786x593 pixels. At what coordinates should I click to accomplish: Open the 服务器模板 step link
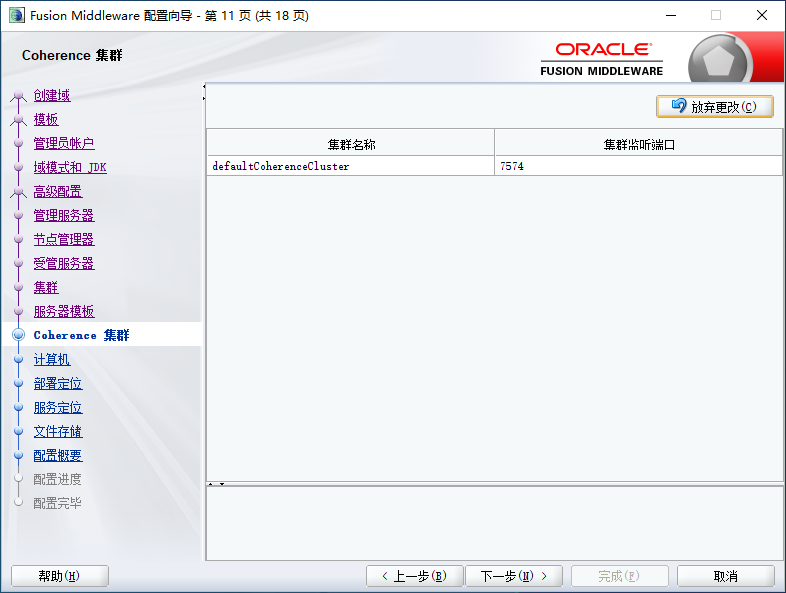pos(64,312)
